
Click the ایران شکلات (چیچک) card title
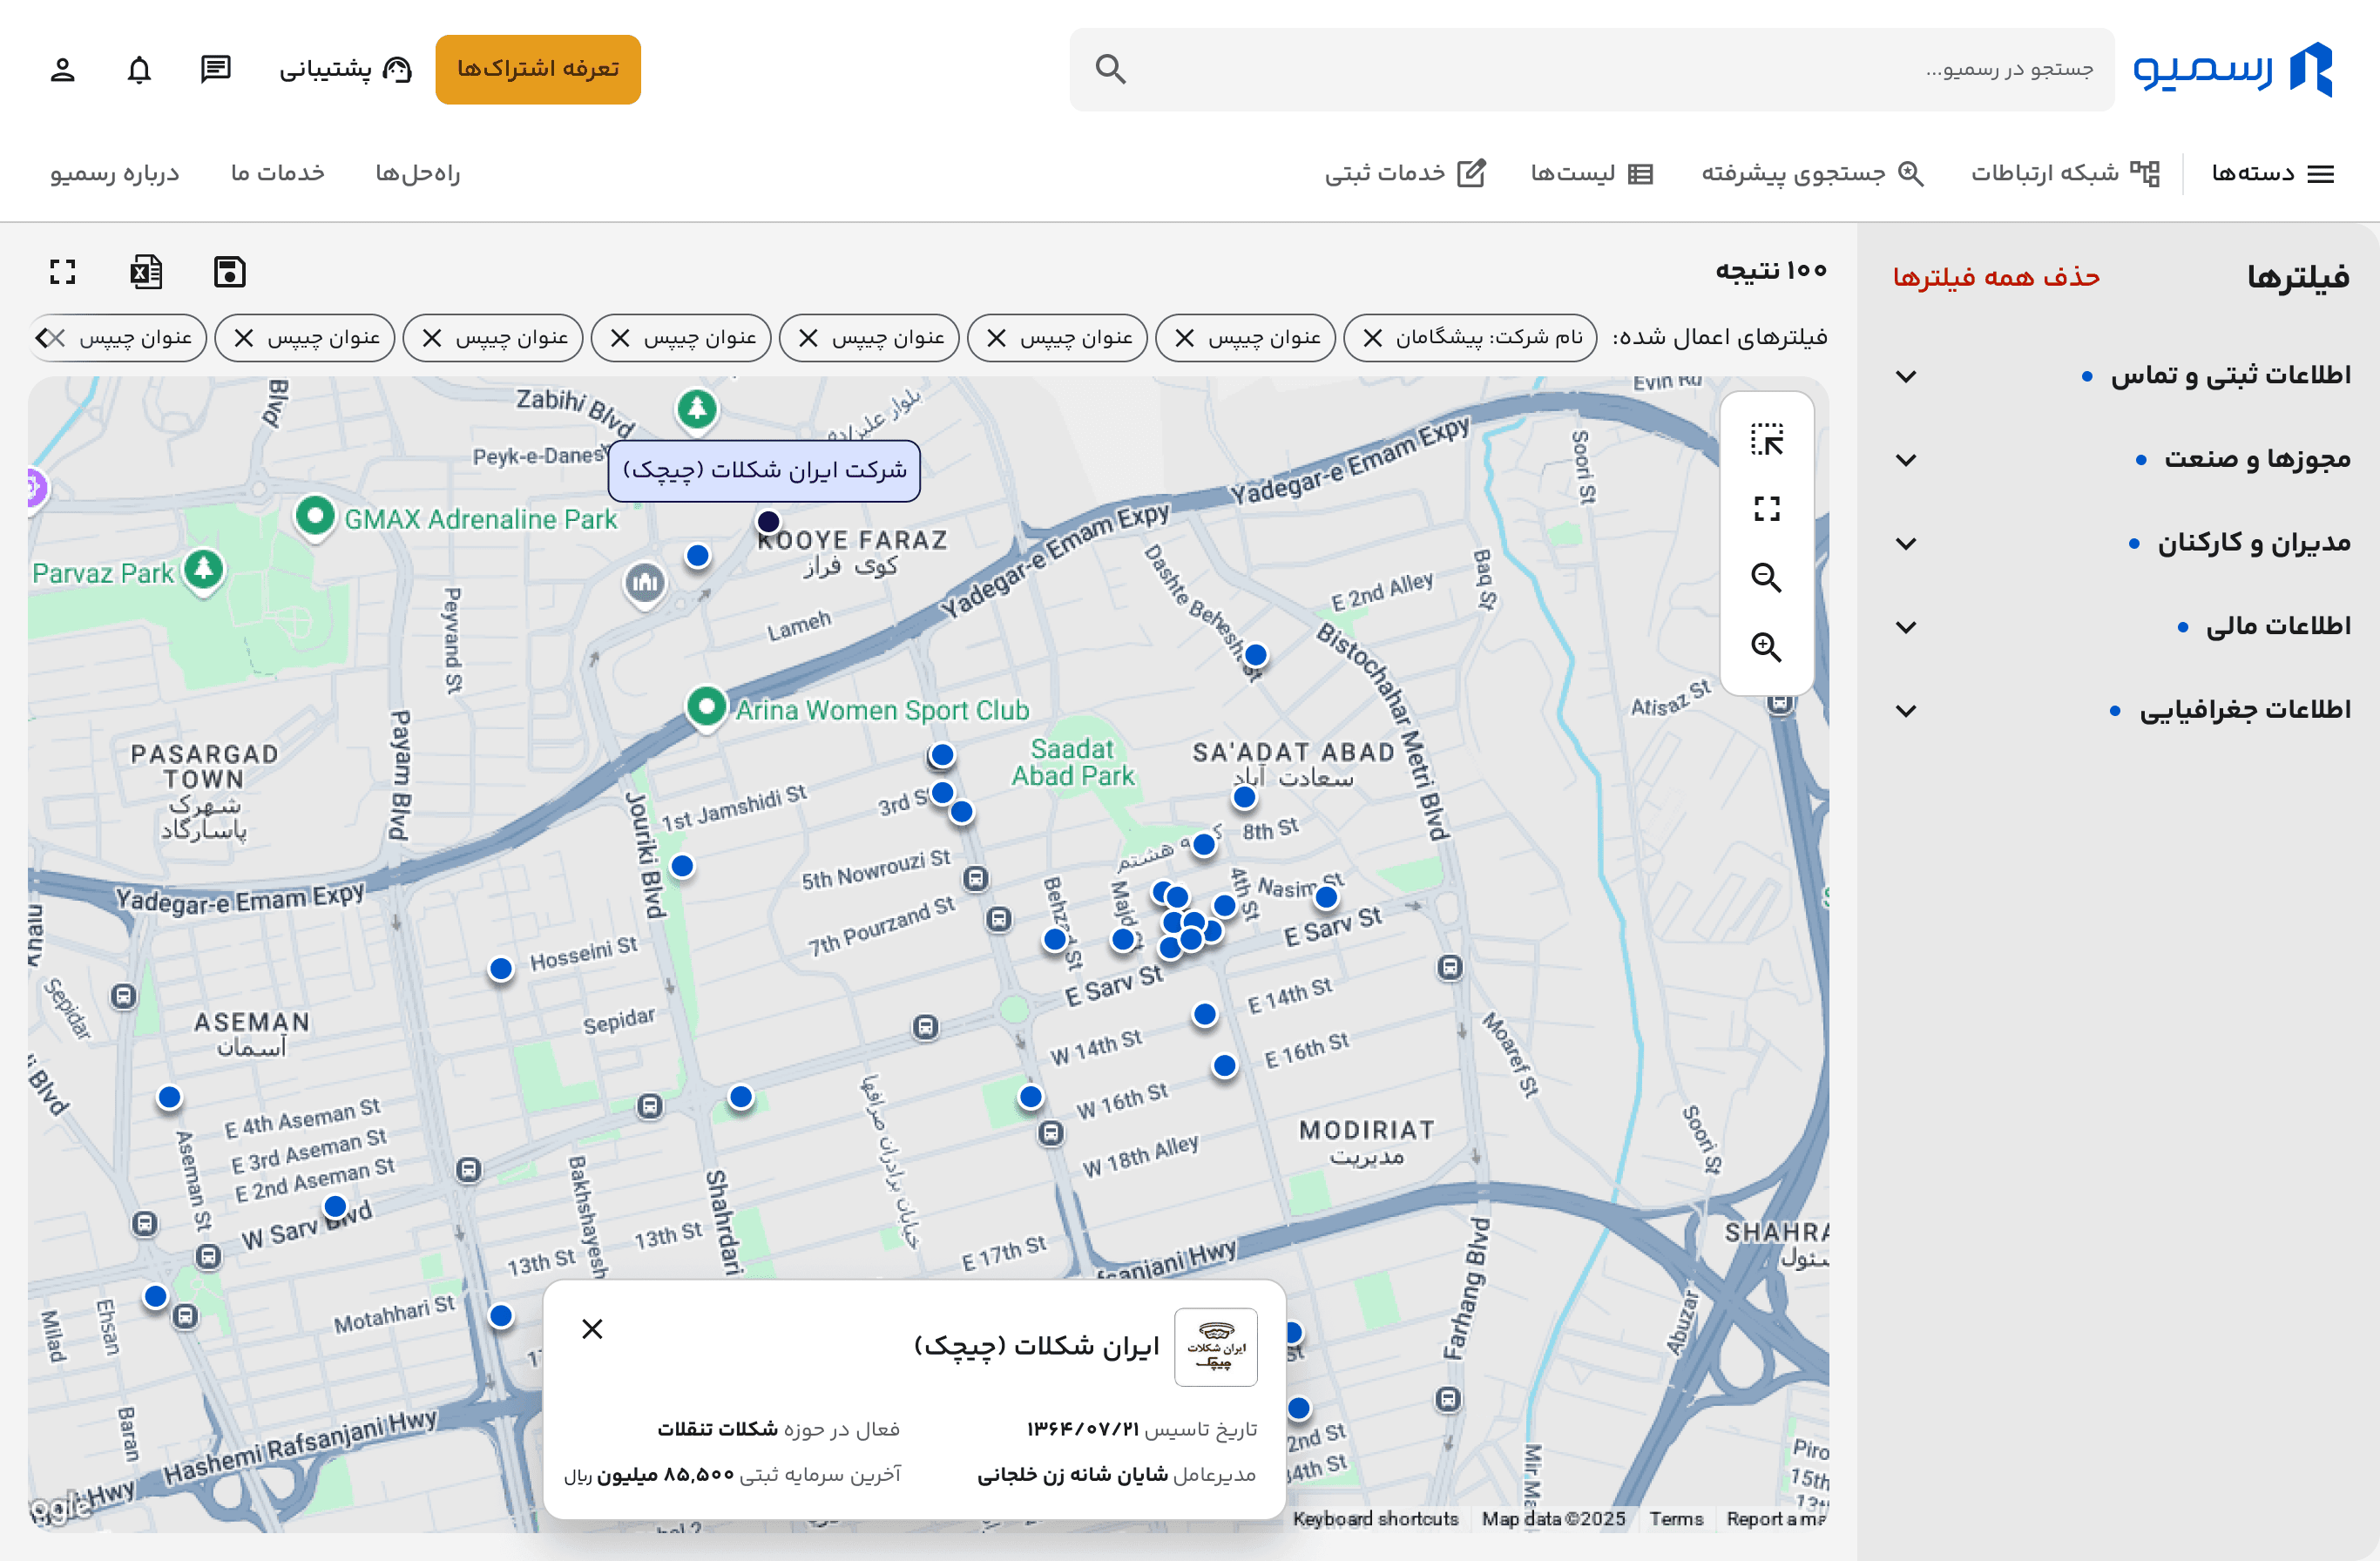pyautogui.click(x=1036, y=1346)
